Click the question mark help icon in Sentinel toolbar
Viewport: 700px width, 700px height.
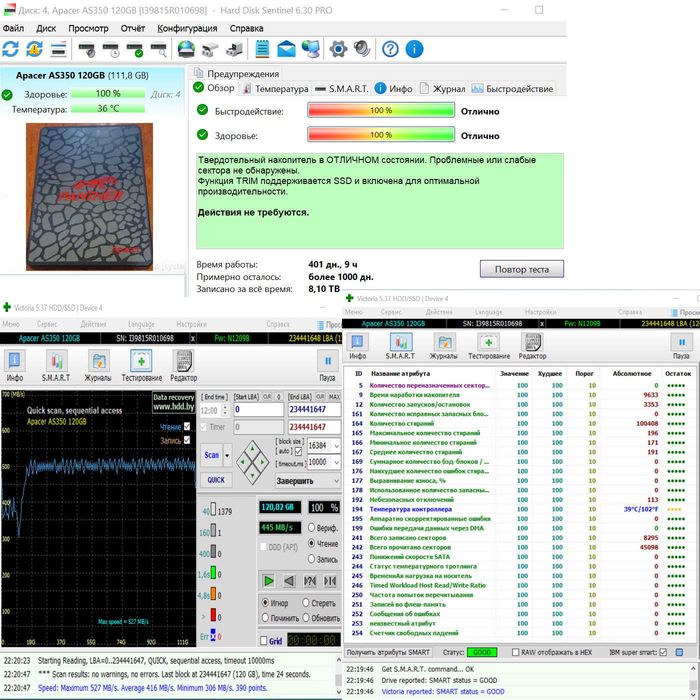390,49
